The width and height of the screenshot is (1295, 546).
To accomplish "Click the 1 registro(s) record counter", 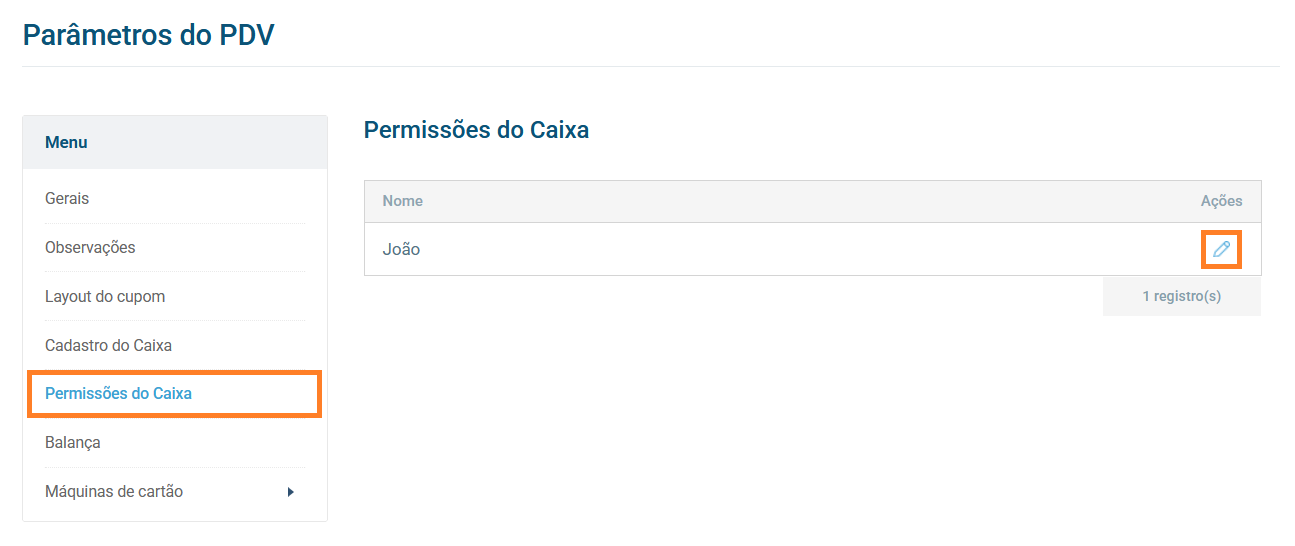I will pyautogui.click(x=1181, y=297).
